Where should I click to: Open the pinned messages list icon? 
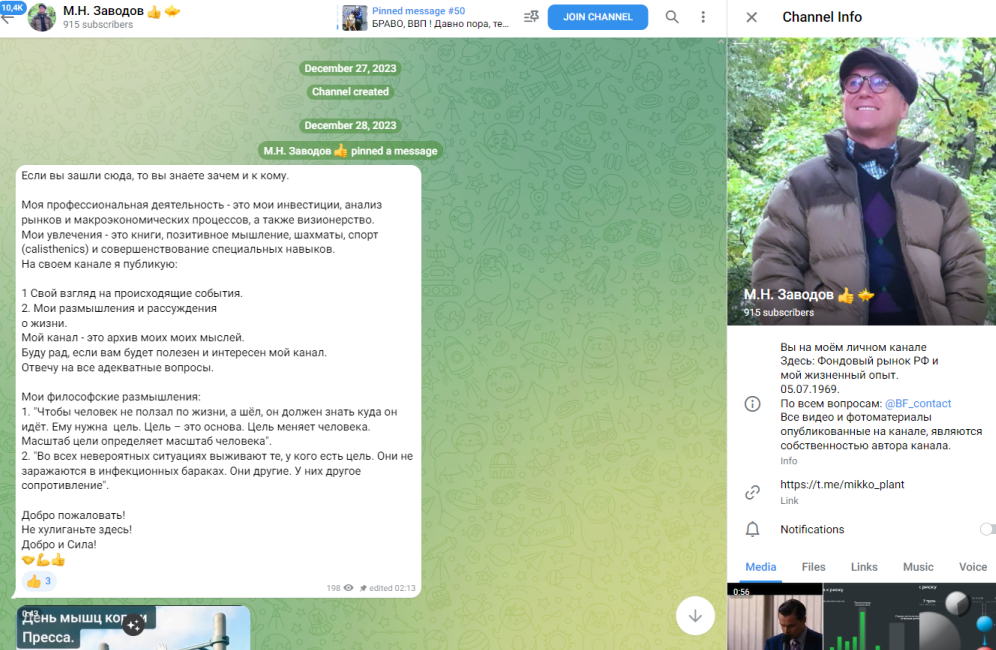tap(533, 17)
